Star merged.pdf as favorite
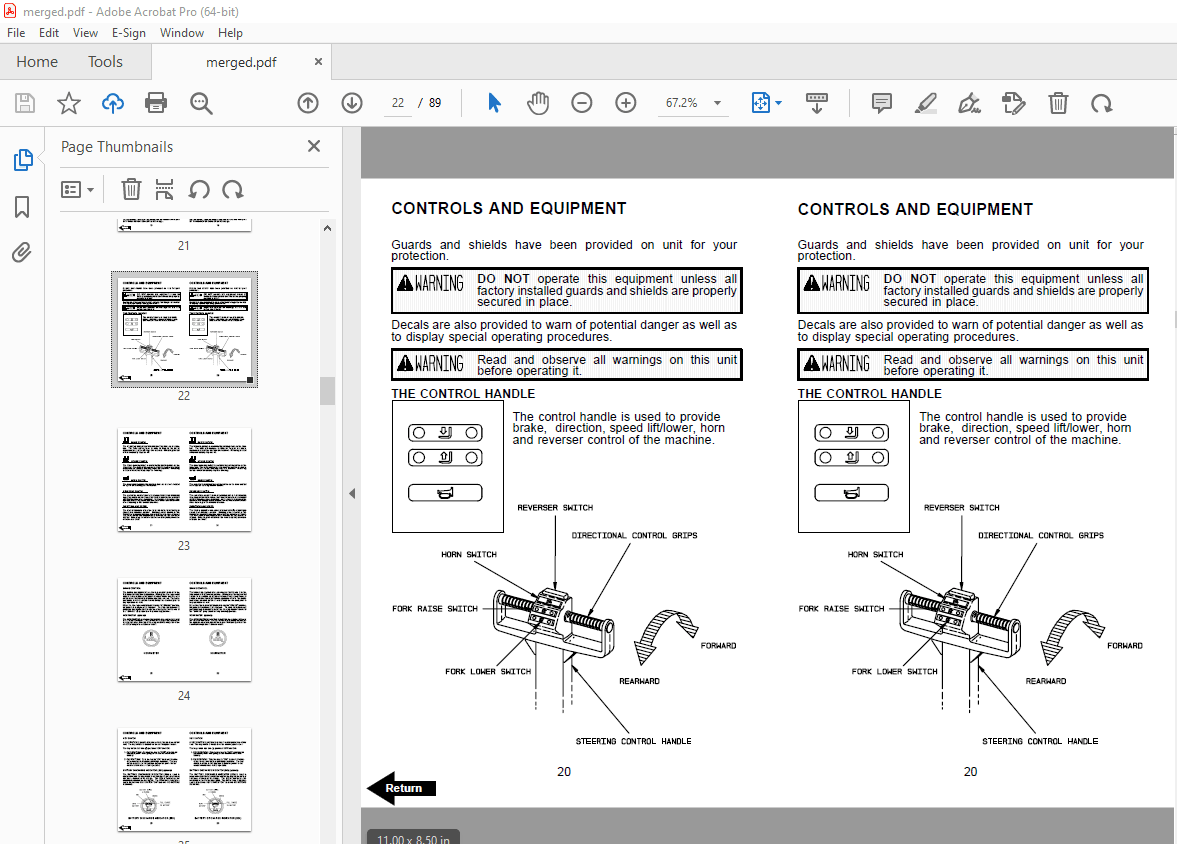Image resolution: width=1177 pixels, height=844 pixels. click(68, 102)
